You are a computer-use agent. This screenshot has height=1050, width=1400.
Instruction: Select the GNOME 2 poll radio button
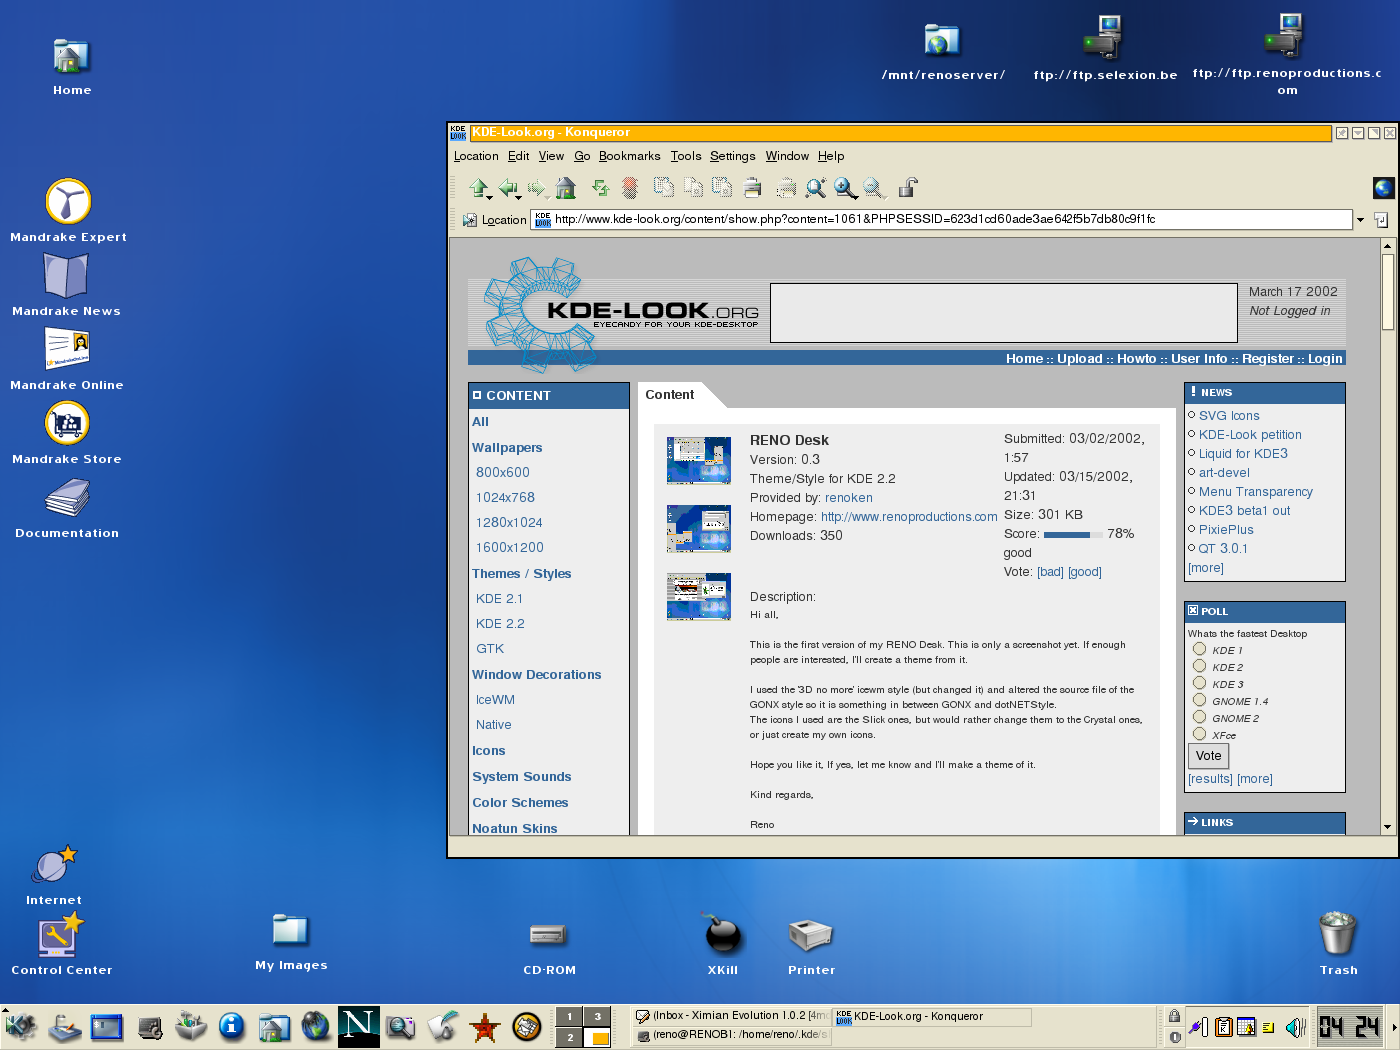pos(1199,717)
